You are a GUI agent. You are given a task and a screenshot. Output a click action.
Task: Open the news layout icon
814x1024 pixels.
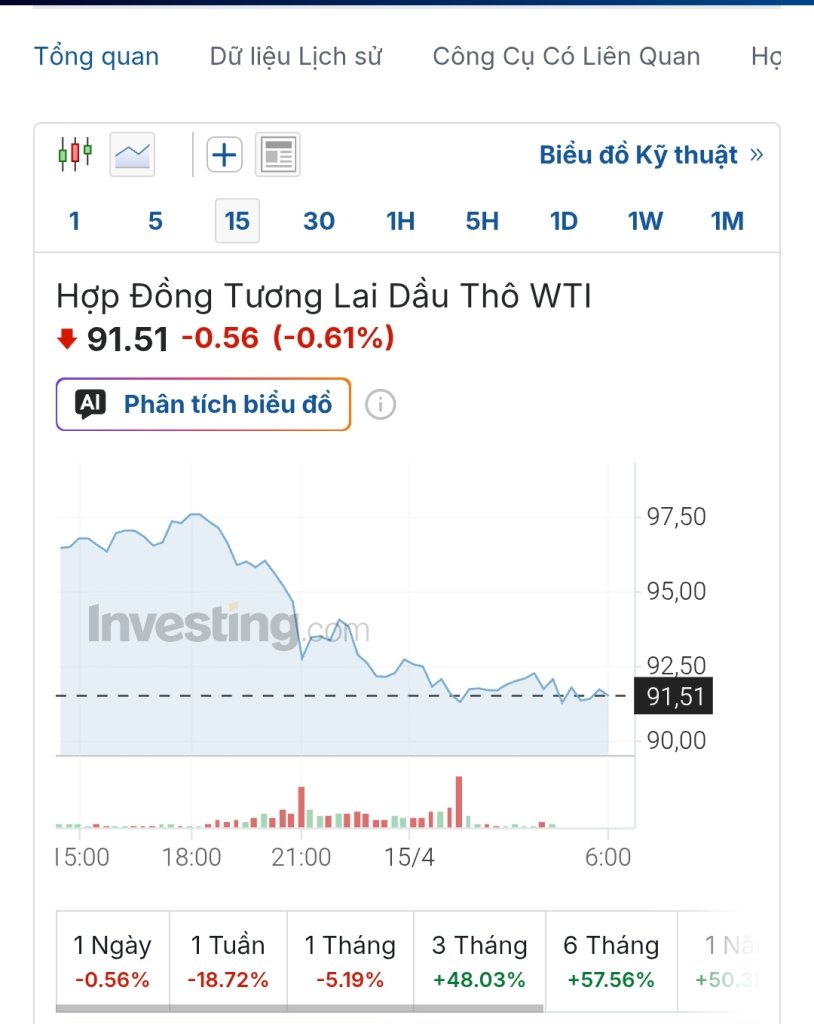(278, 155)
